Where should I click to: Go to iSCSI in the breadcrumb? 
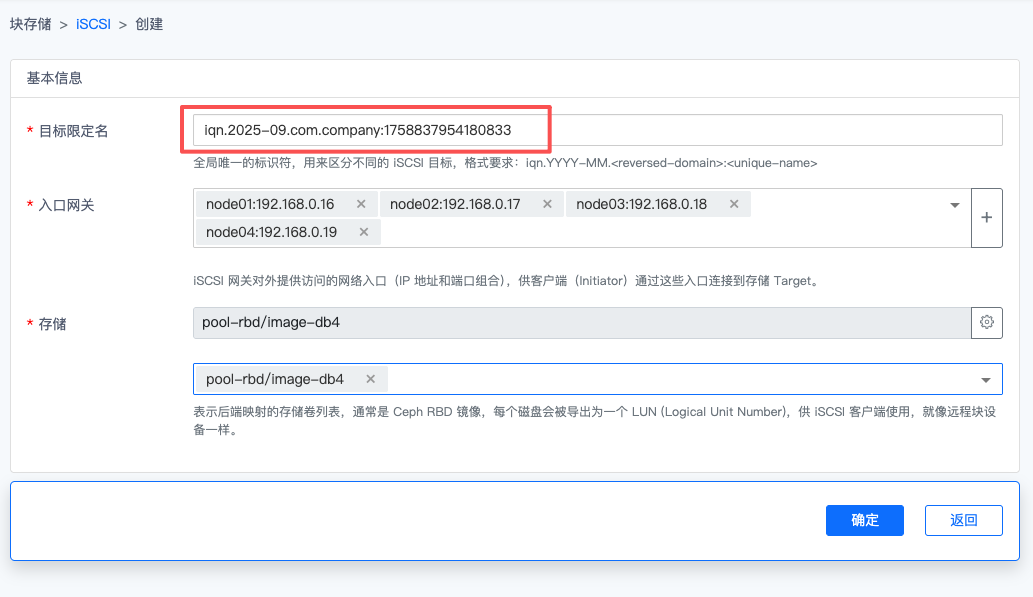(x=93, y=24)
